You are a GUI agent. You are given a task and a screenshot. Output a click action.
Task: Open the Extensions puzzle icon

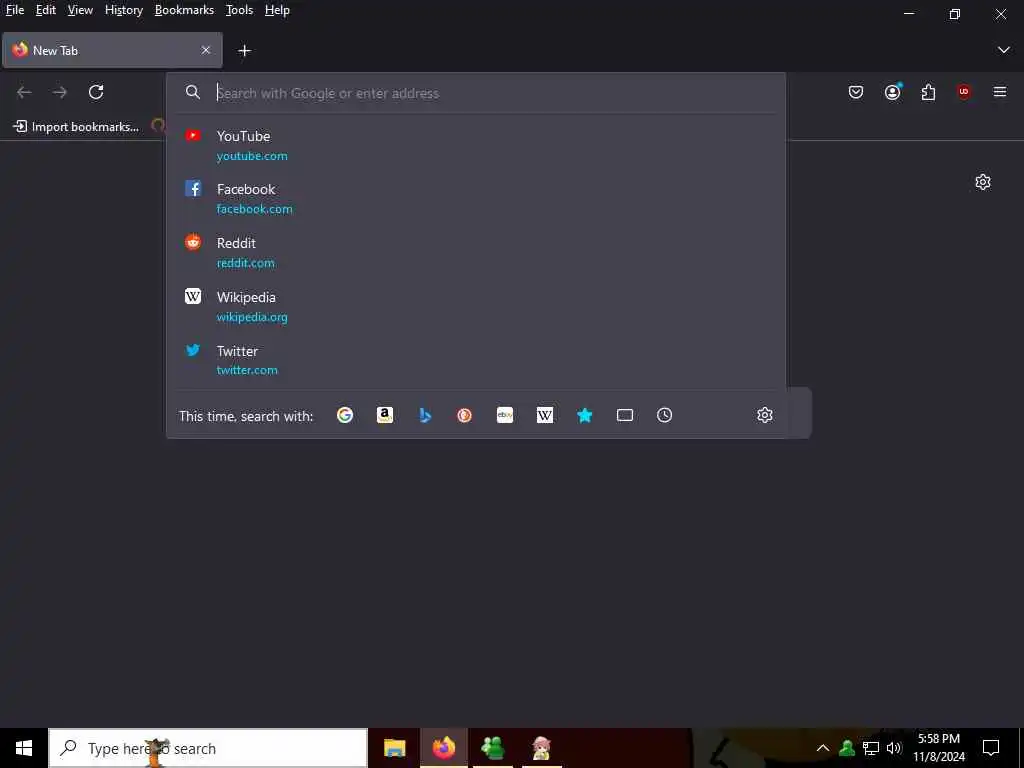pyautogui.click(x=928, y=92)
